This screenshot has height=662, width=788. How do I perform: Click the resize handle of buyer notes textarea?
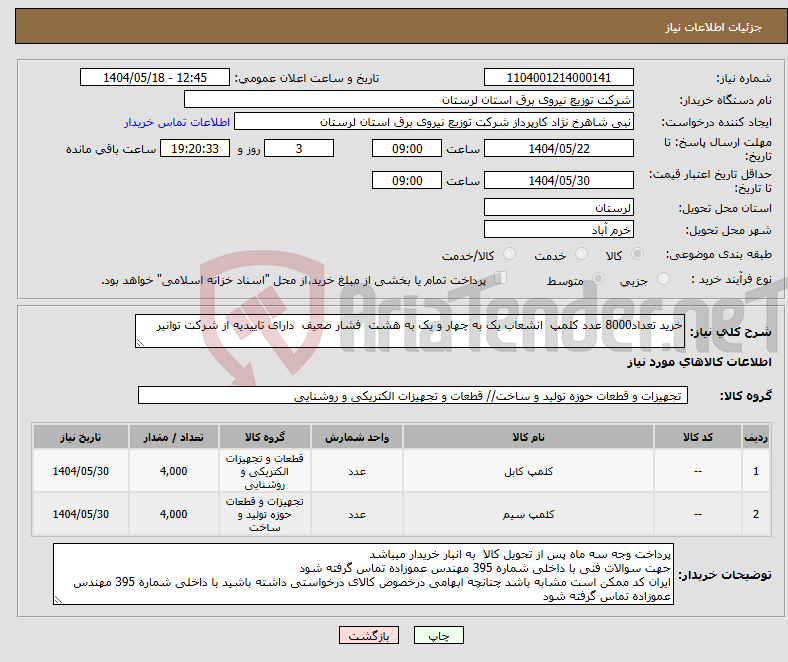58,600
